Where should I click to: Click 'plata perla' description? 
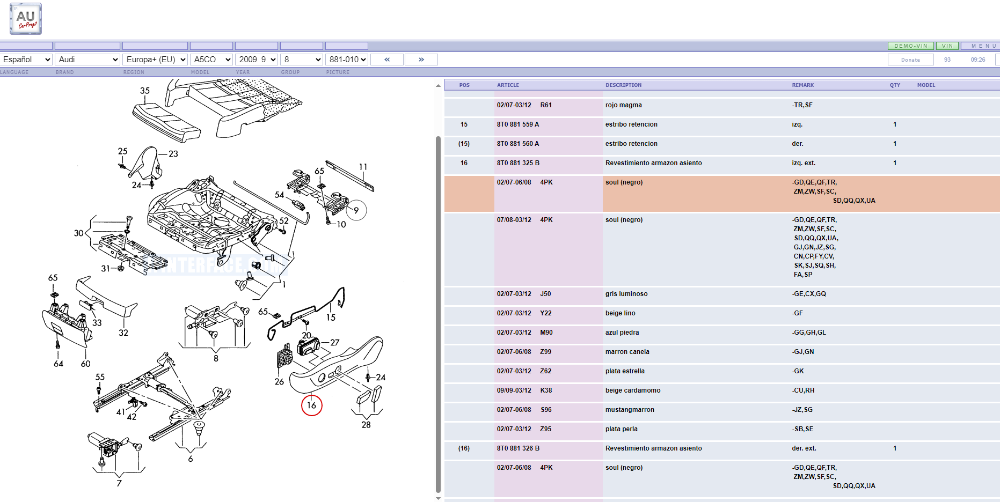tap(621, 429)
